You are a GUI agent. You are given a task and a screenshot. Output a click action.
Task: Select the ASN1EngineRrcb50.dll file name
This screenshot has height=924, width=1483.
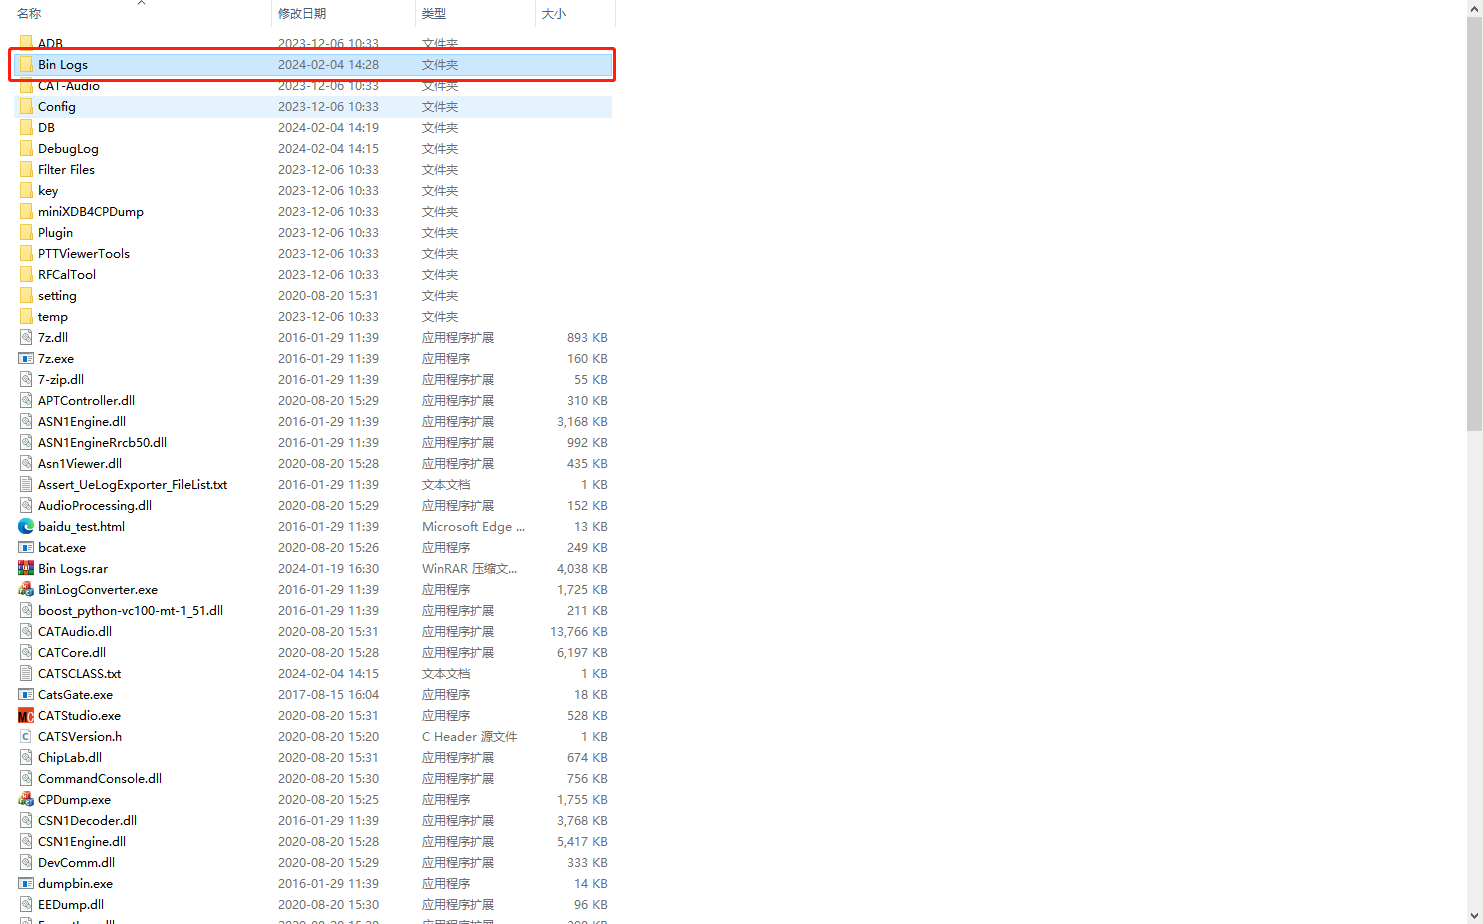102,442
